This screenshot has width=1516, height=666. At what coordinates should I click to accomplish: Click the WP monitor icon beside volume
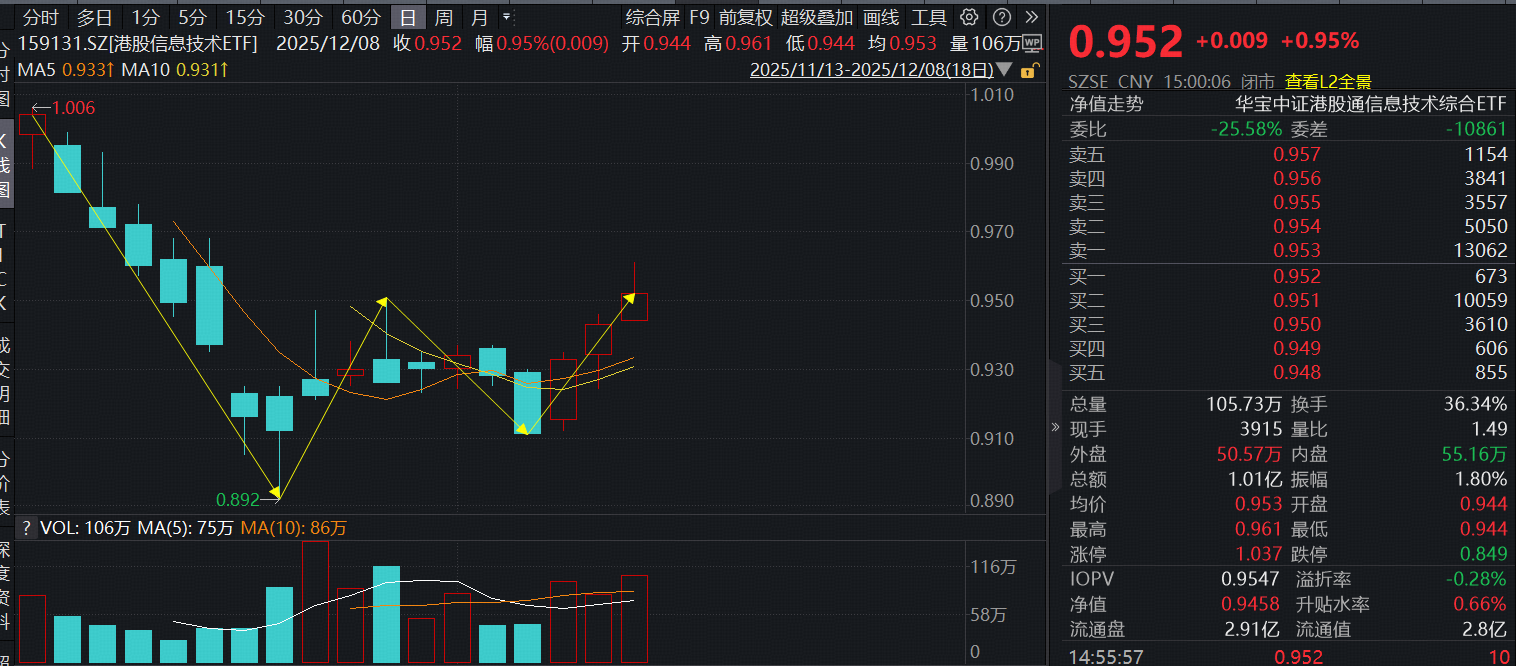coord(1032,42)
